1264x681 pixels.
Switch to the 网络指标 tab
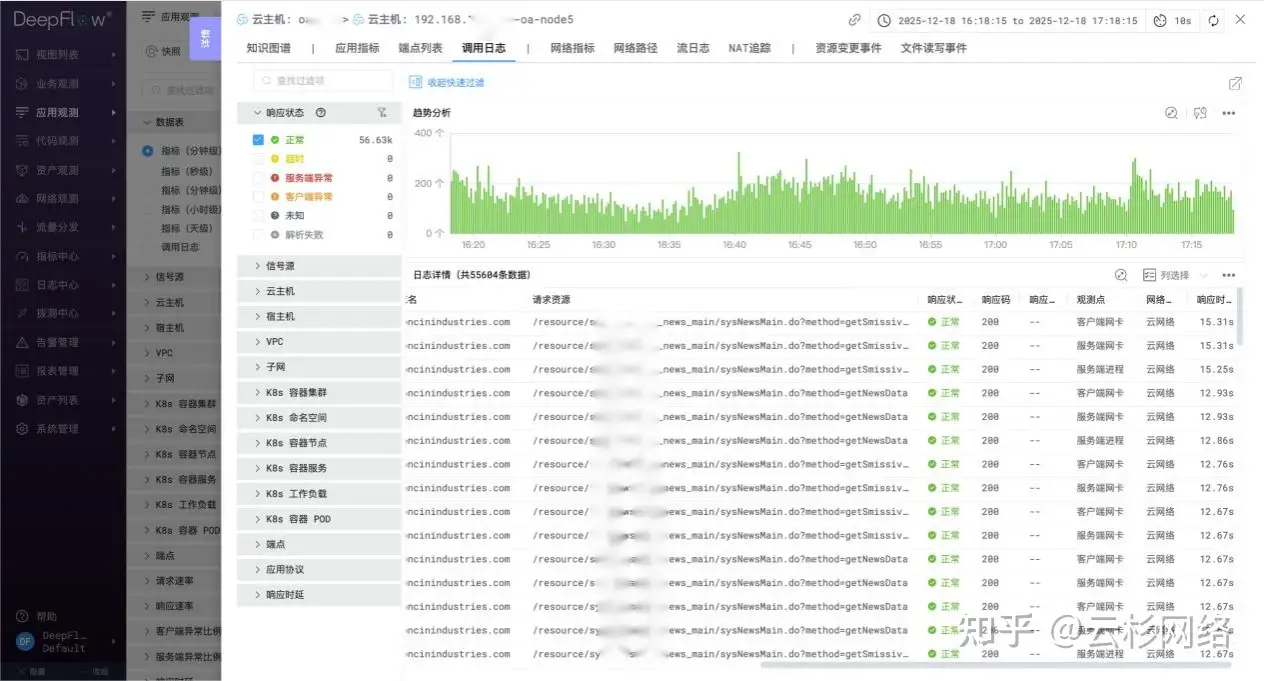pyautogui.click(x=572, y=48)
